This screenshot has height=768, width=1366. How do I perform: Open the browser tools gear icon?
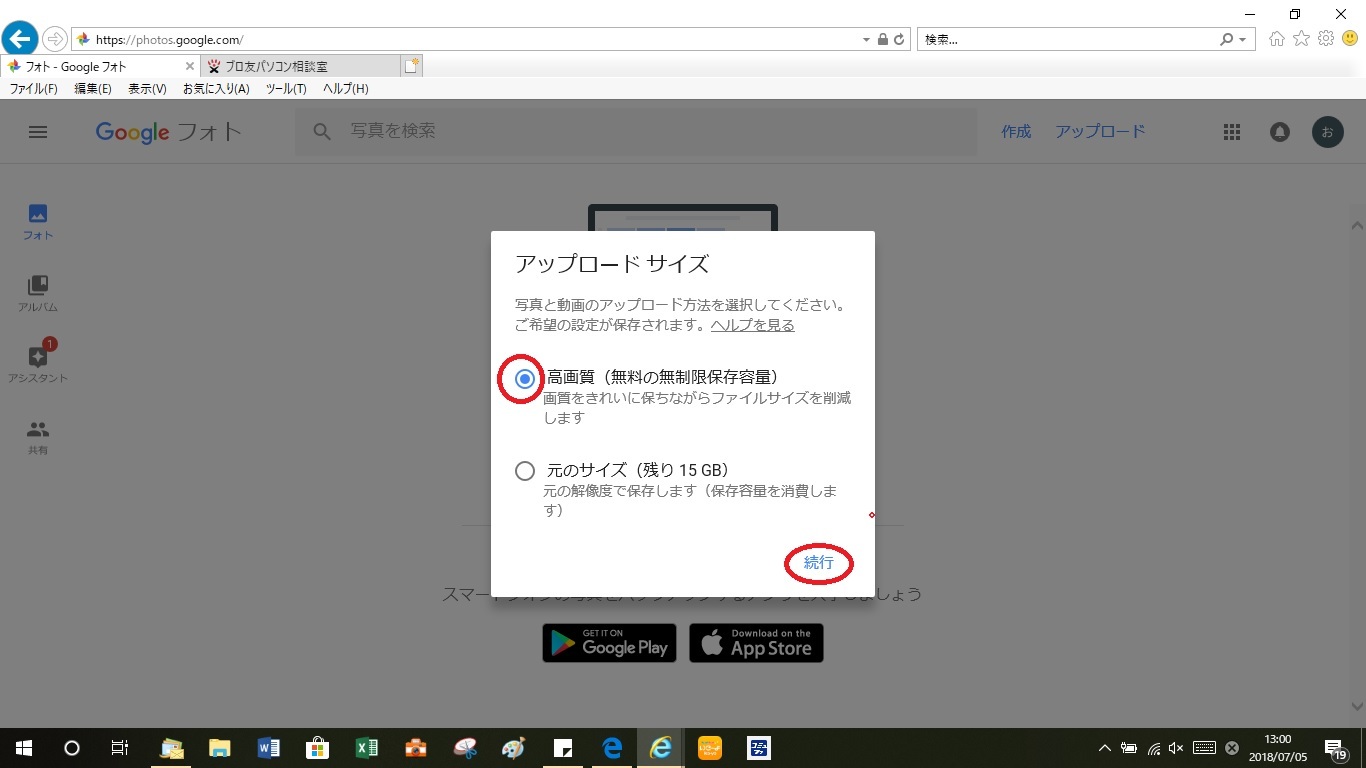(1326, 39)
